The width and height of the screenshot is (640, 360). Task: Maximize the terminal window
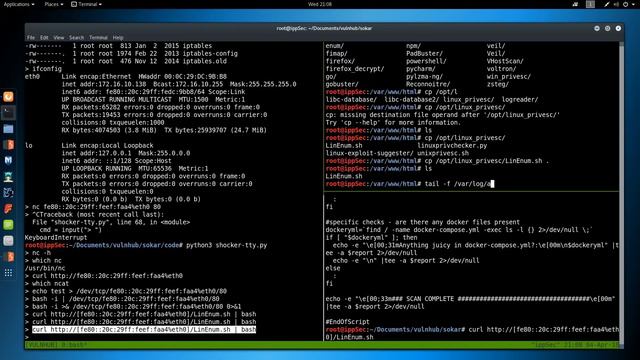pyautogui.click(x=607, y=28)
